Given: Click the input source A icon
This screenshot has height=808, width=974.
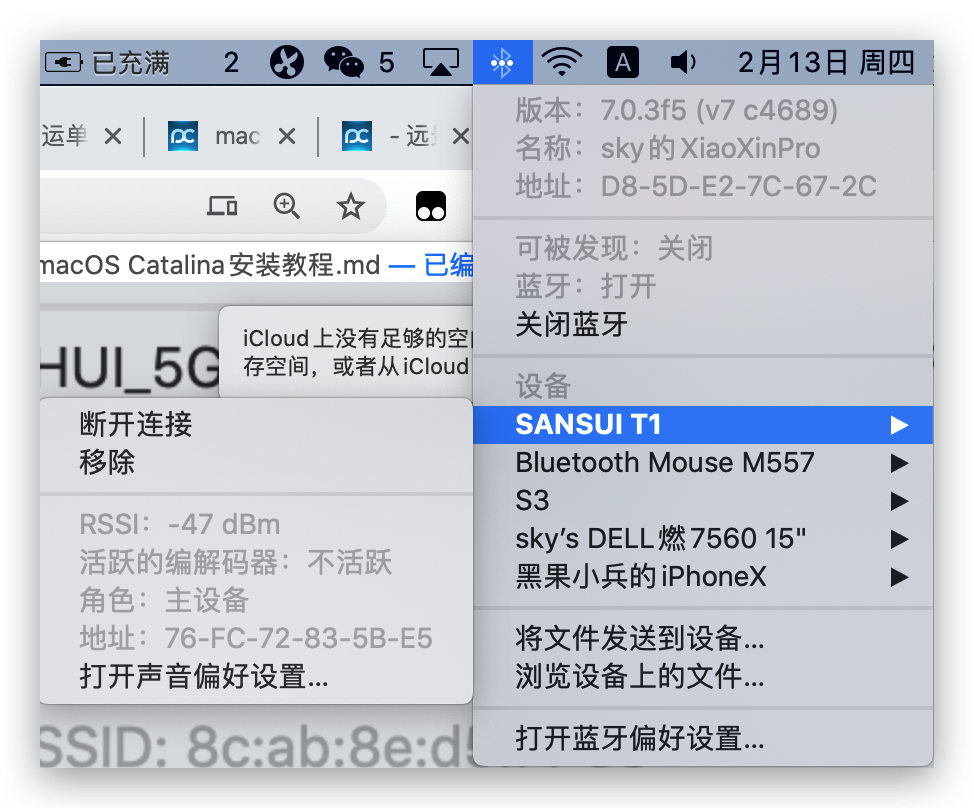Looking at the screenshot, I should click(x=622, y=62).
